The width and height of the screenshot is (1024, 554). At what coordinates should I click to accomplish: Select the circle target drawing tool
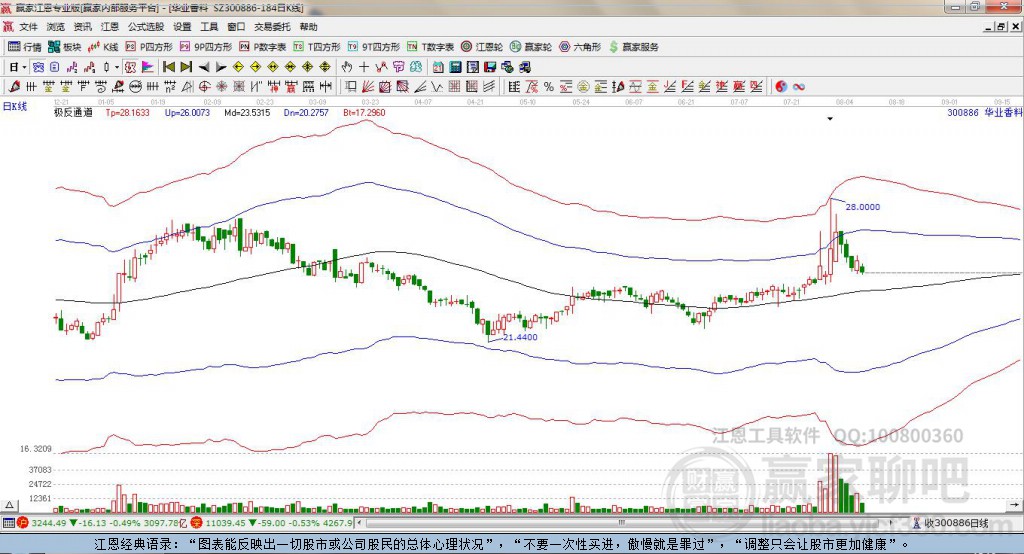(204, 86)
